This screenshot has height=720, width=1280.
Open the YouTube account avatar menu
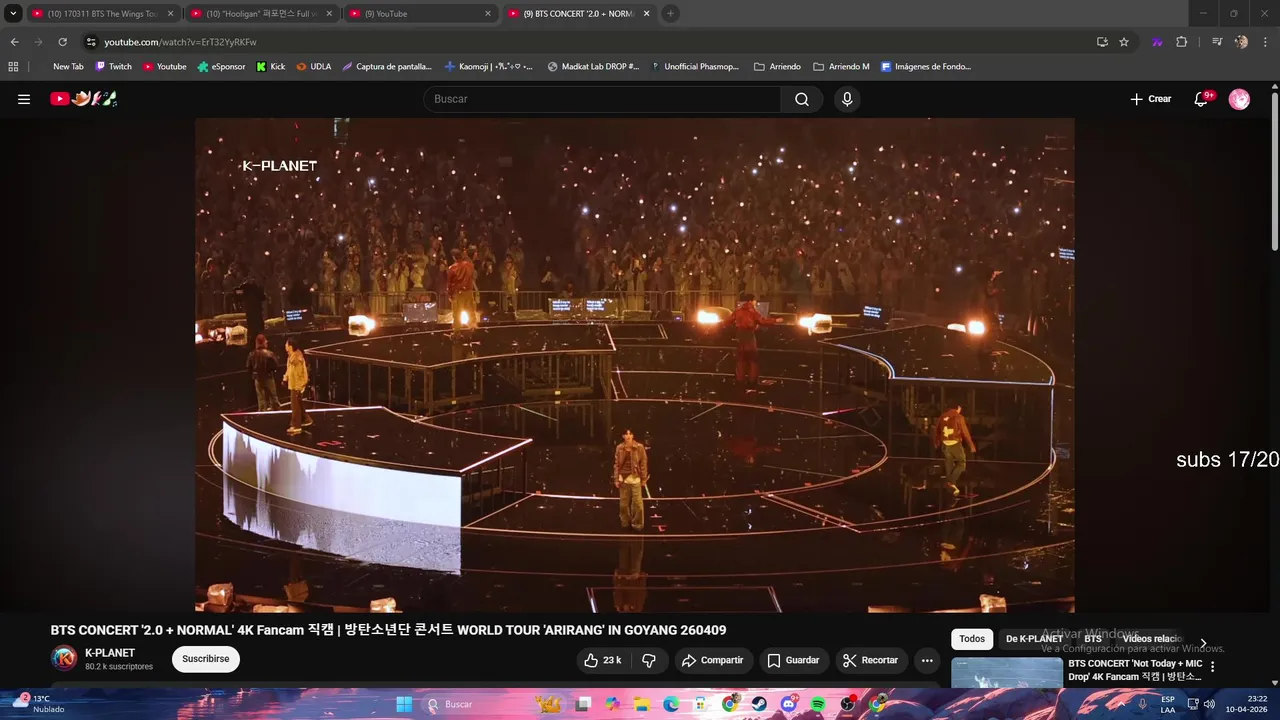(x=1239, y=99)
